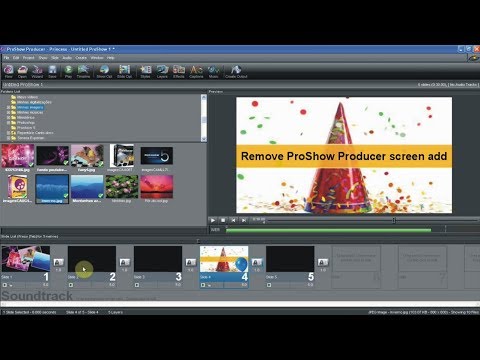The height and width of the screenshot is (360, 480).
Task: Click the Save toolbar icon
Action: [x=52, y=70]
